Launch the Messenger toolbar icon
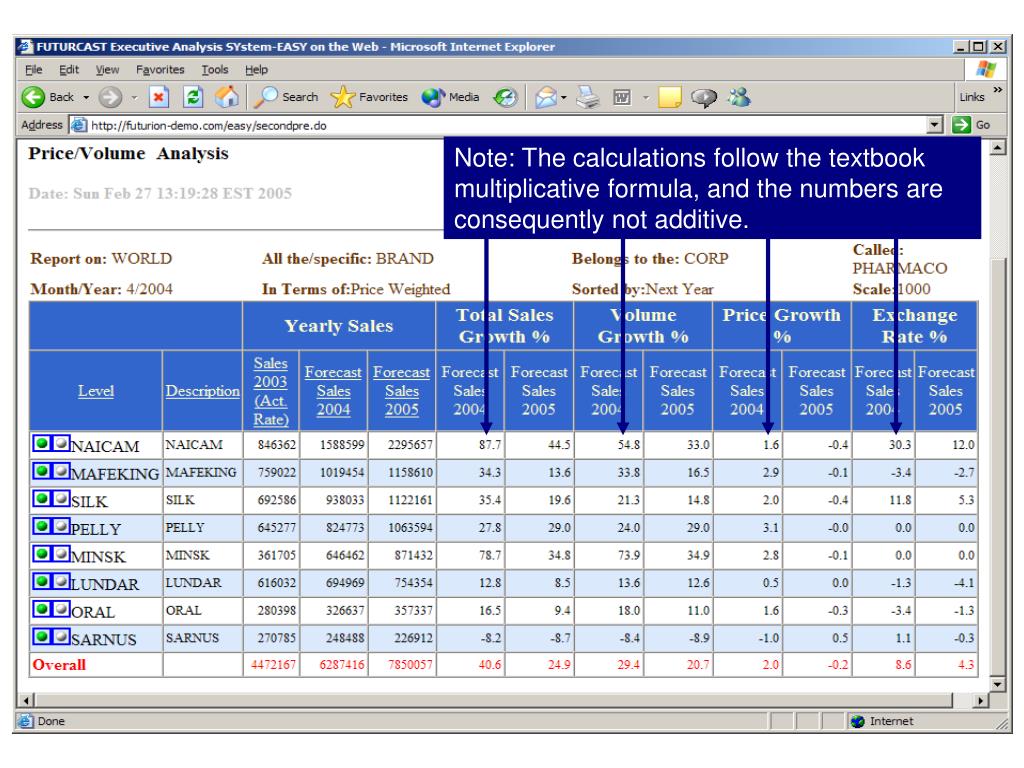Screen dimensions: 1024x768 click(x=740, y=97)
